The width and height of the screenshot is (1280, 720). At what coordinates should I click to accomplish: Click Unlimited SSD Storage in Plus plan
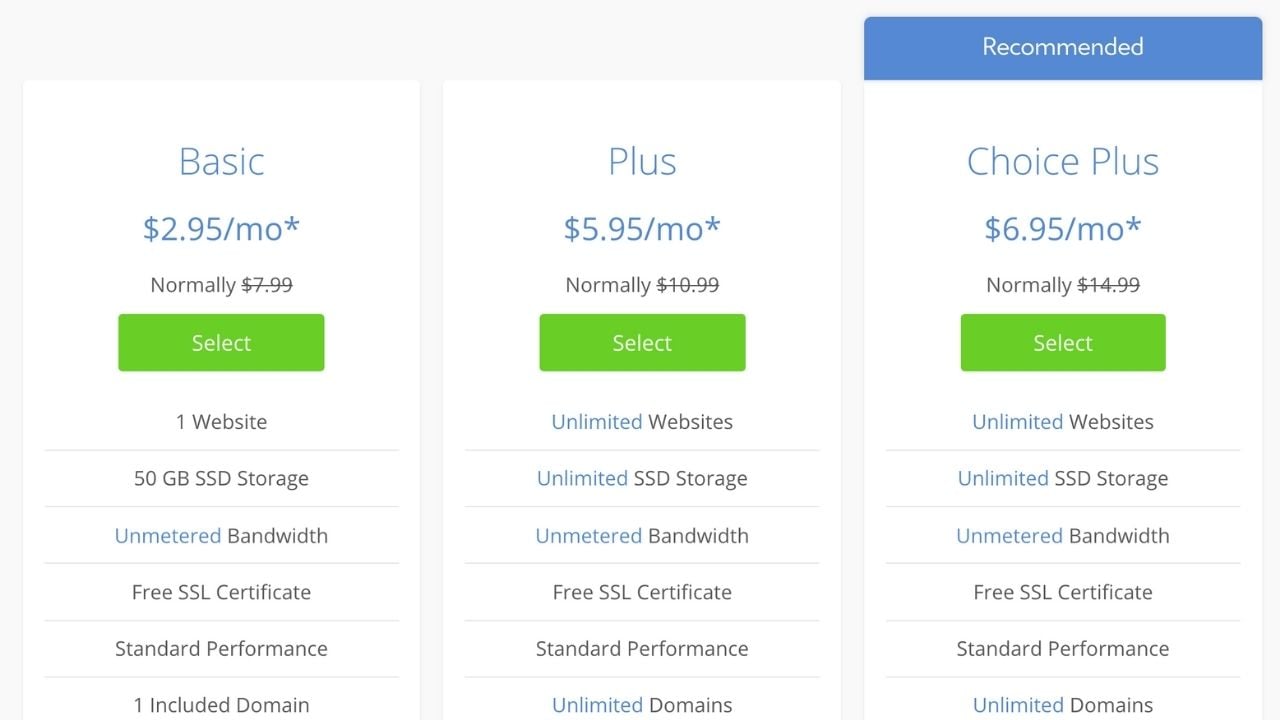click(642, 478)
